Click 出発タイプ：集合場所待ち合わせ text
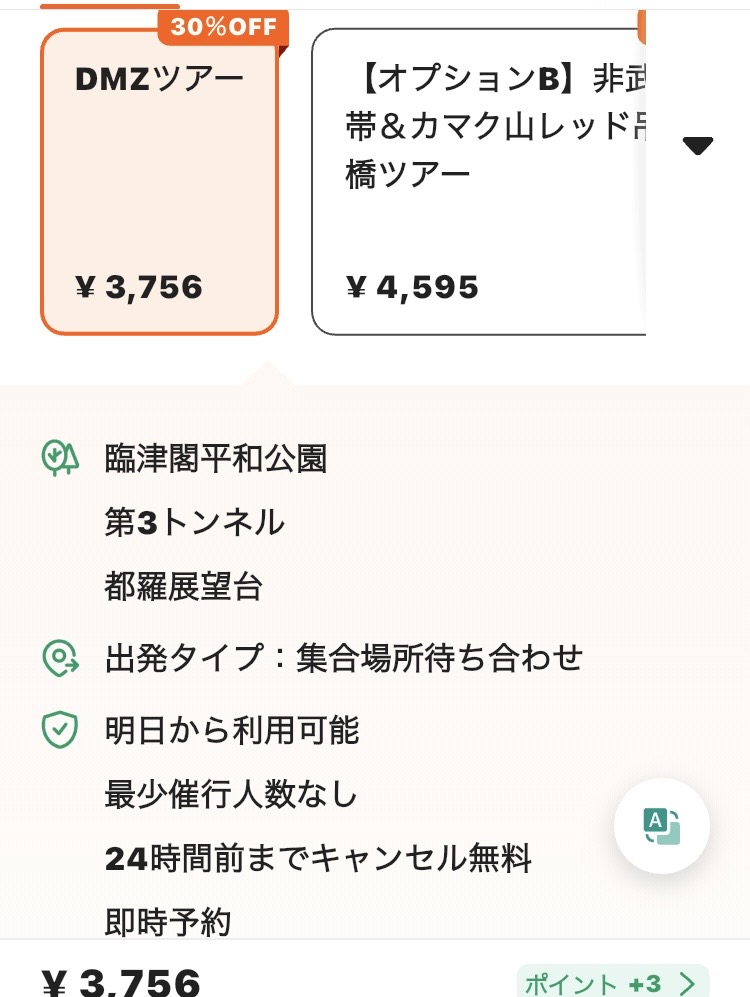750x997 pixels. coord(343,658)
